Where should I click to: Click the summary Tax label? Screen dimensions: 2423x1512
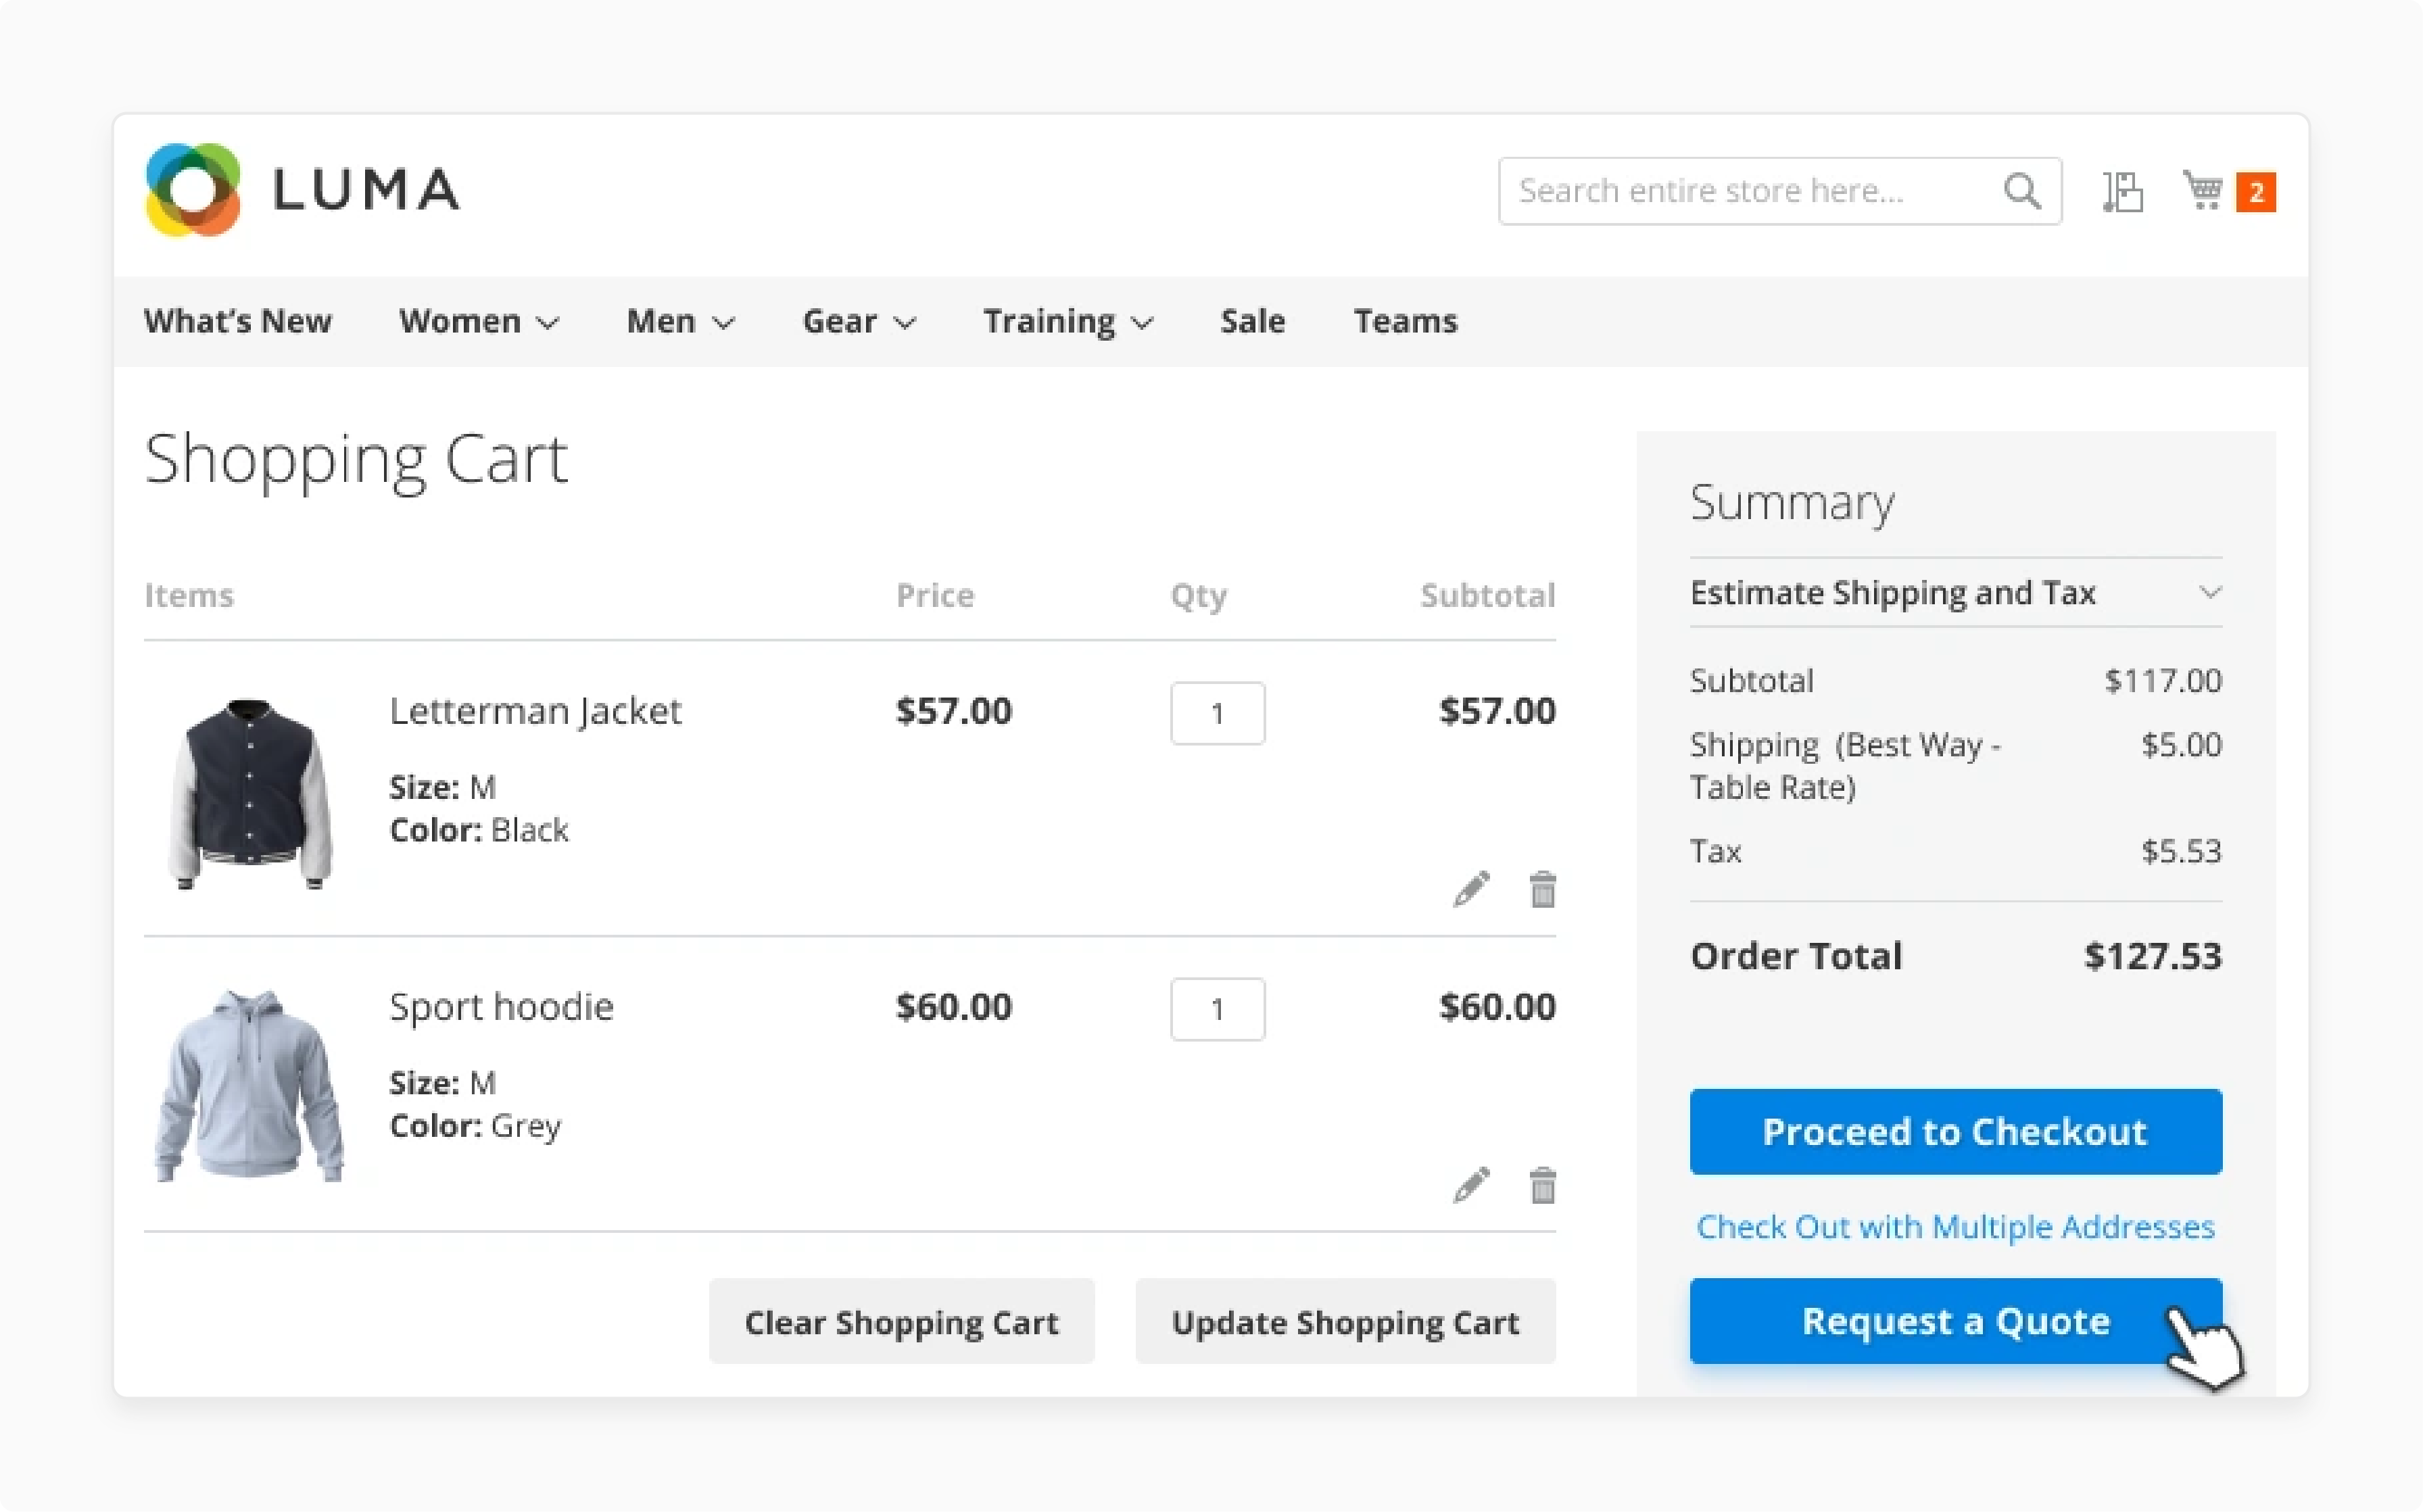[x=1715, y=851]
